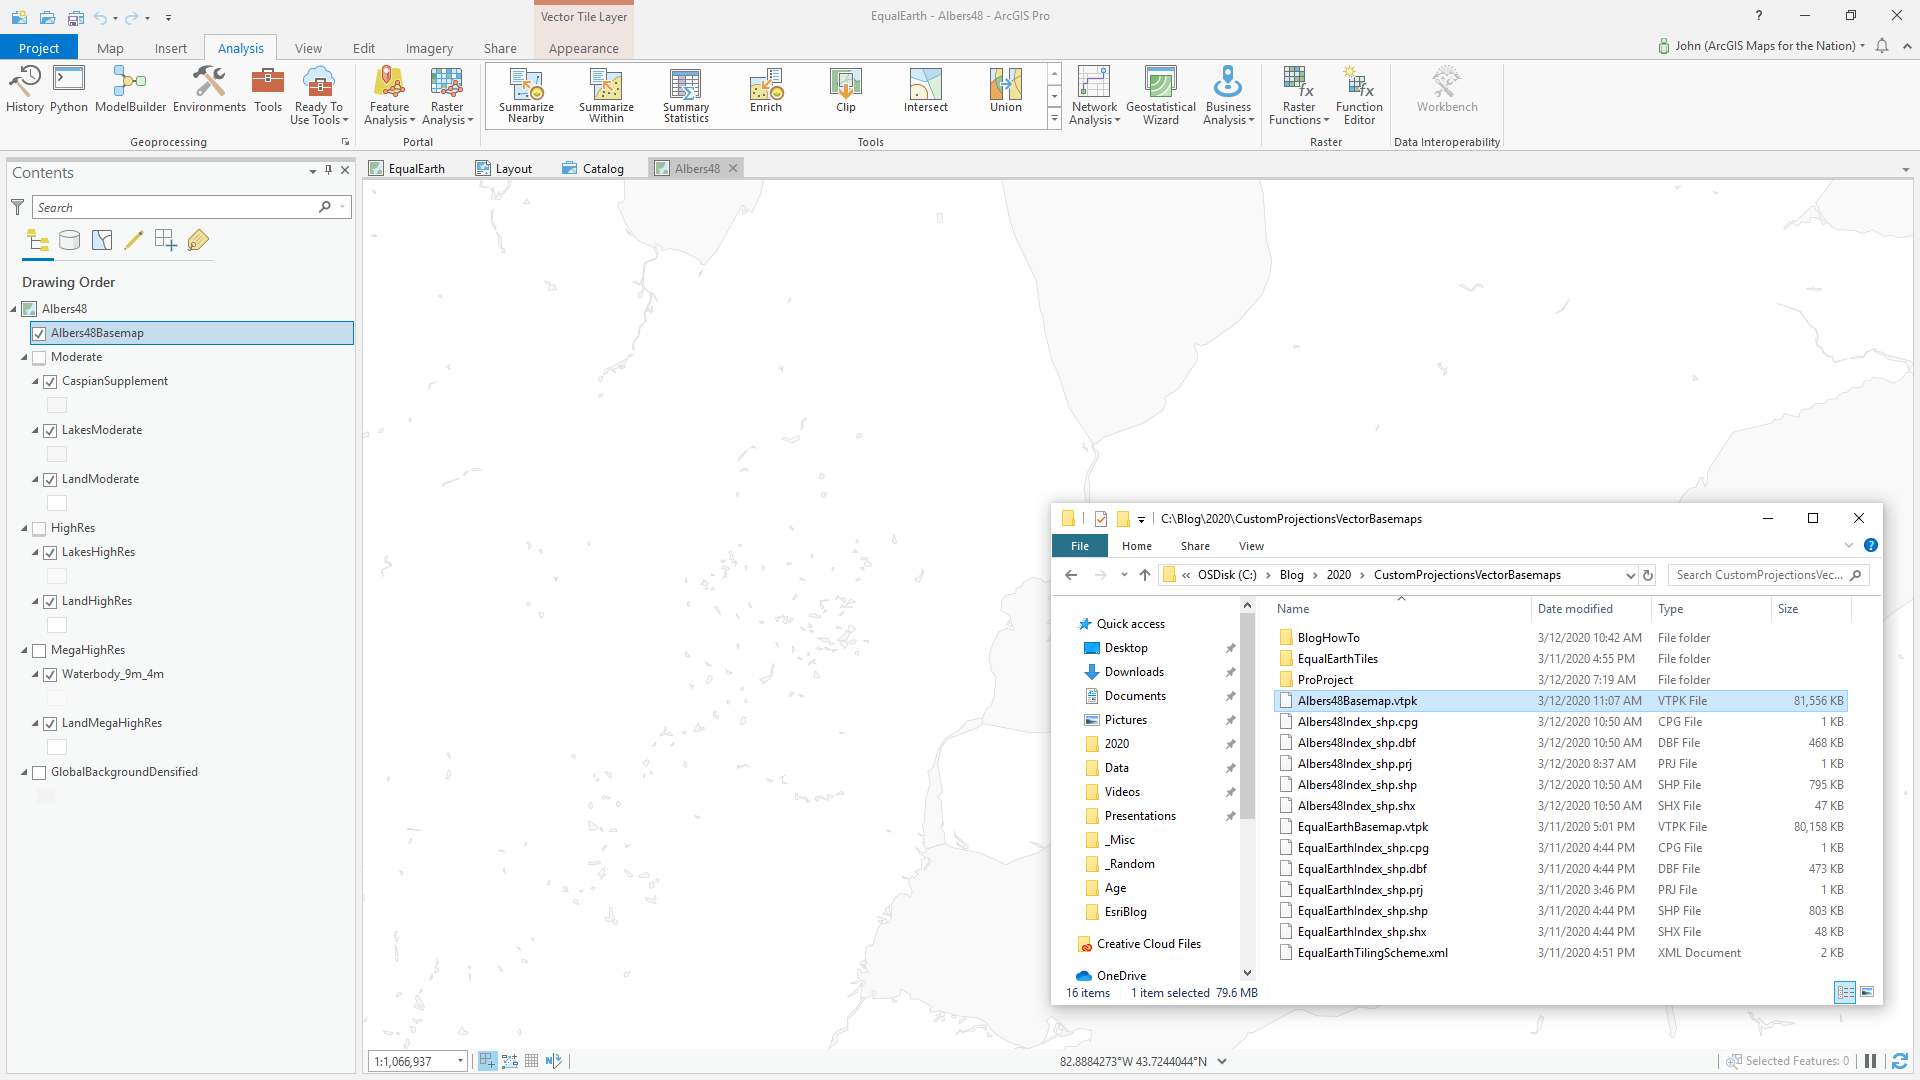List by Drawing Order in Contents
The image size is (1920, 1080).
38,240
